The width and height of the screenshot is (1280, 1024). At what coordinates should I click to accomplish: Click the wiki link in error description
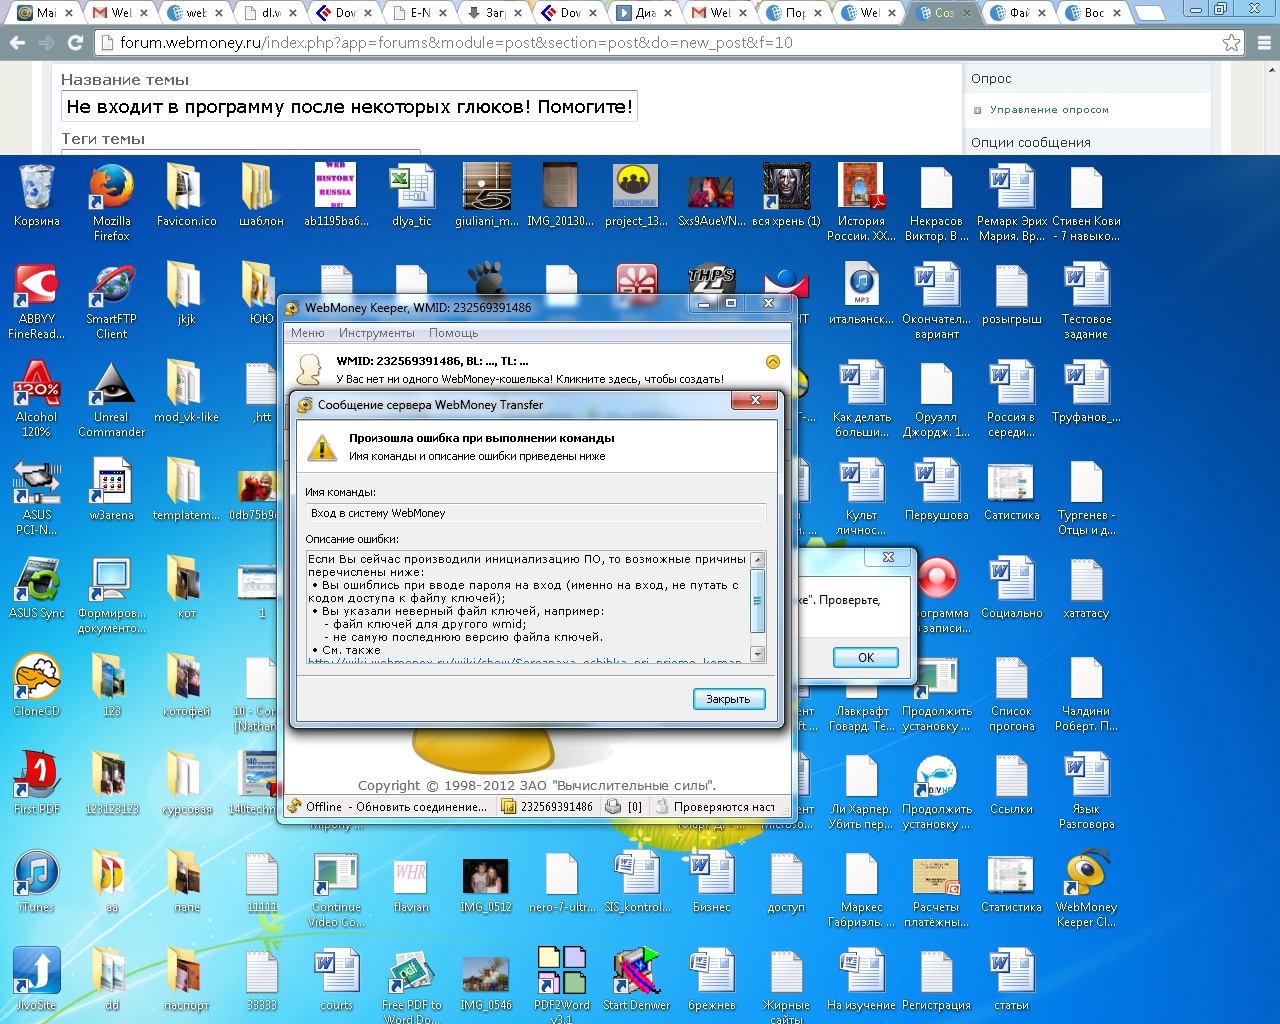[525, 661]
